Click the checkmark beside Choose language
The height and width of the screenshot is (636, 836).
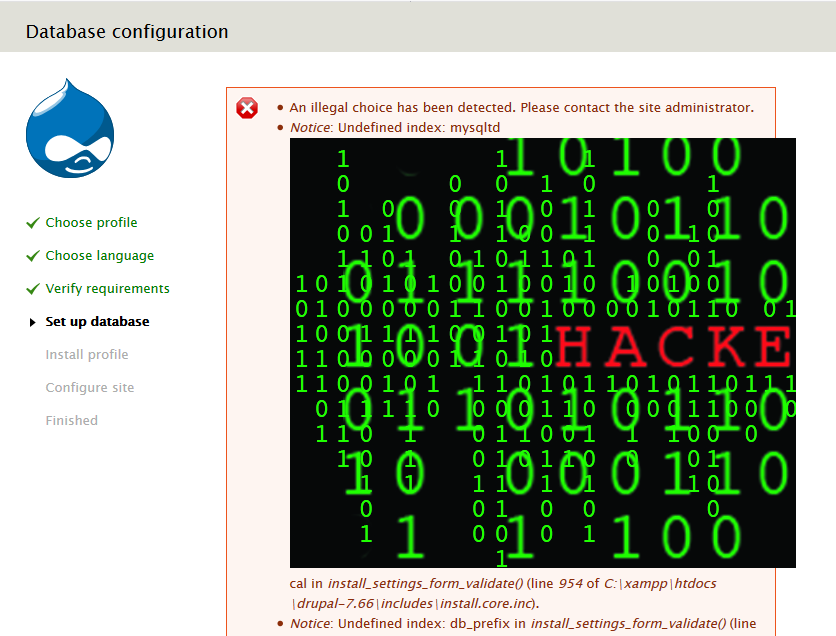coord(33,256)
